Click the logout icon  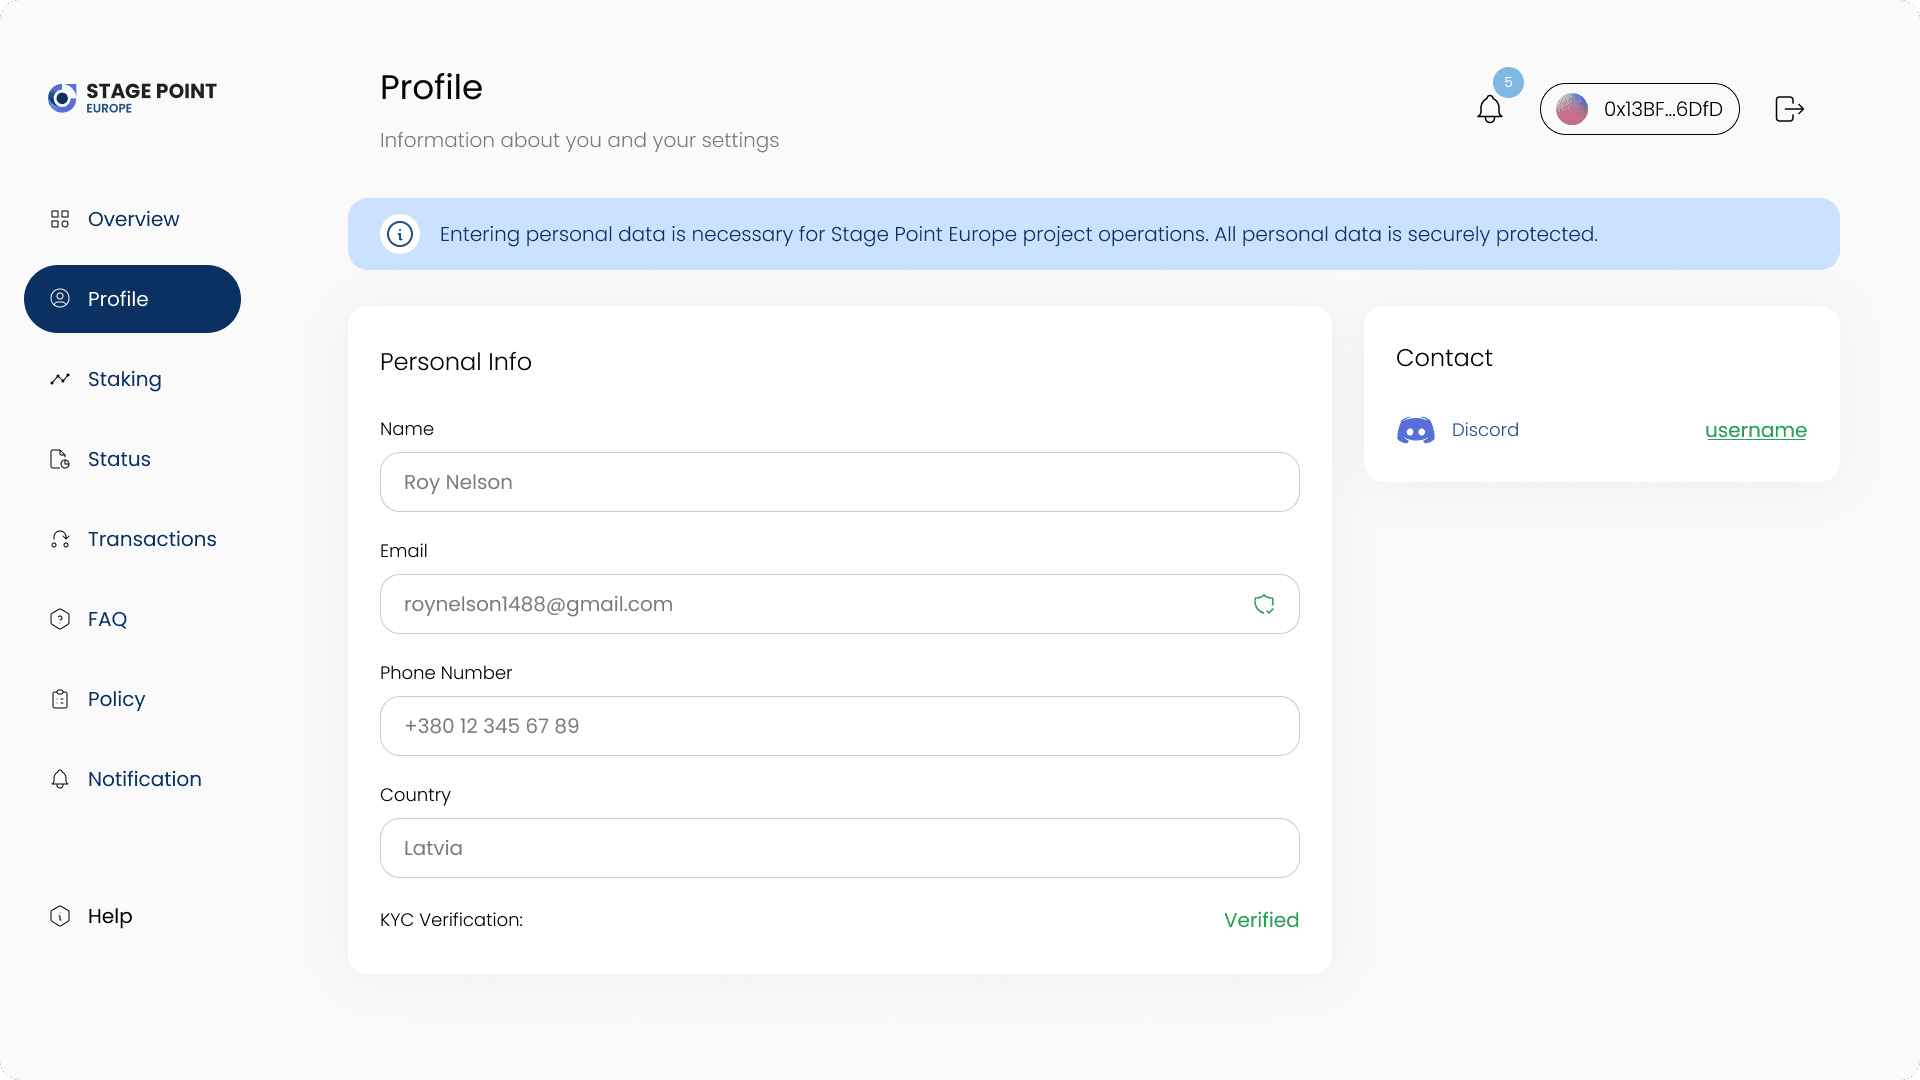point(1789,109)
